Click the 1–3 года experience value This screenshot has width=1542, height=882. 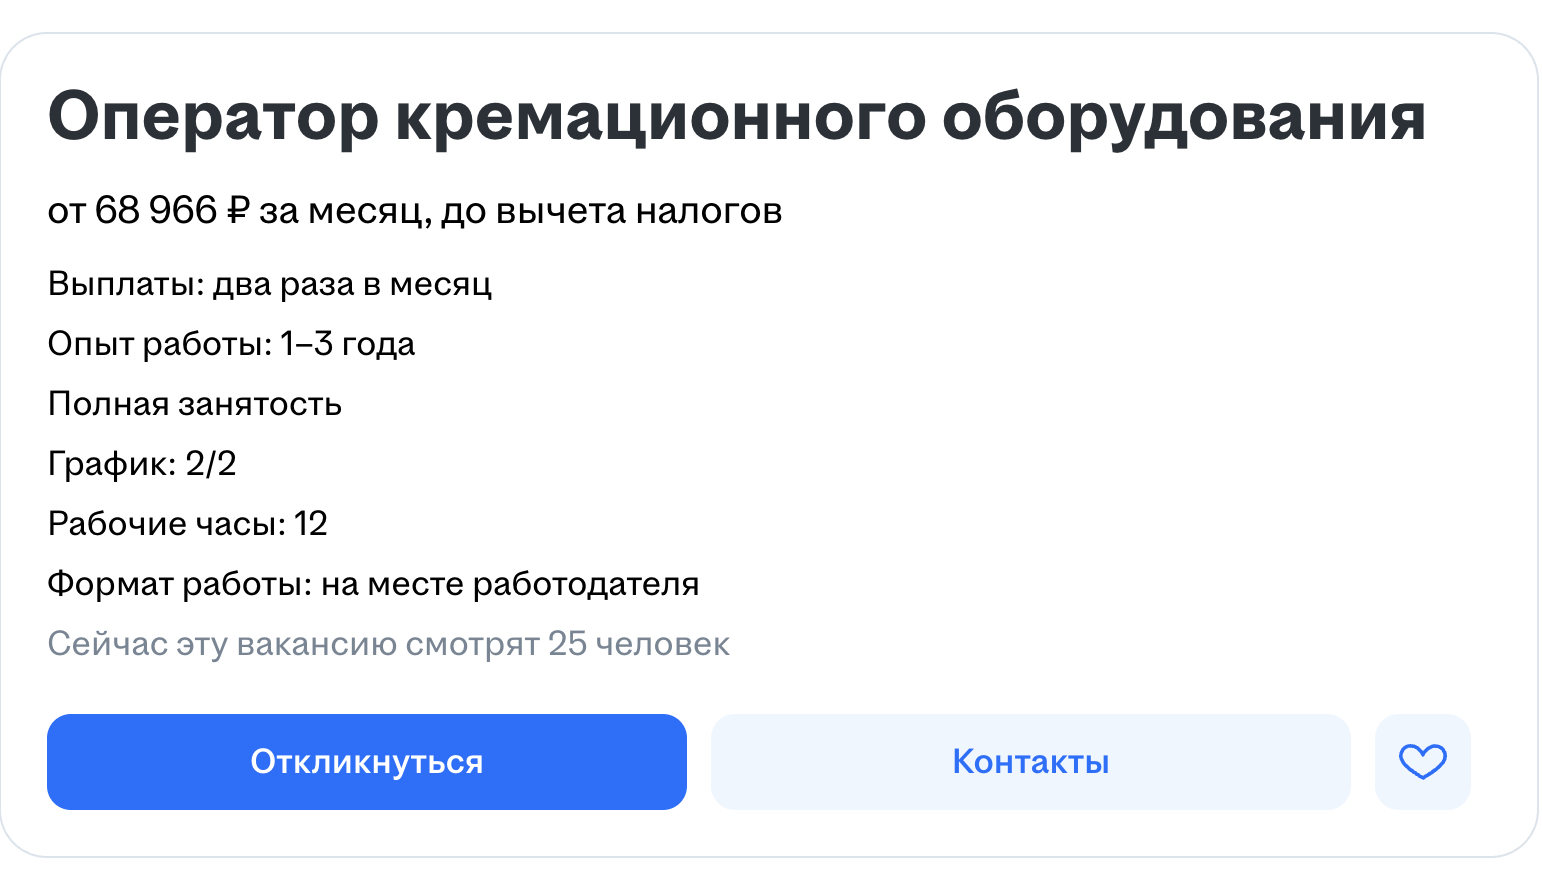point(348,344)
